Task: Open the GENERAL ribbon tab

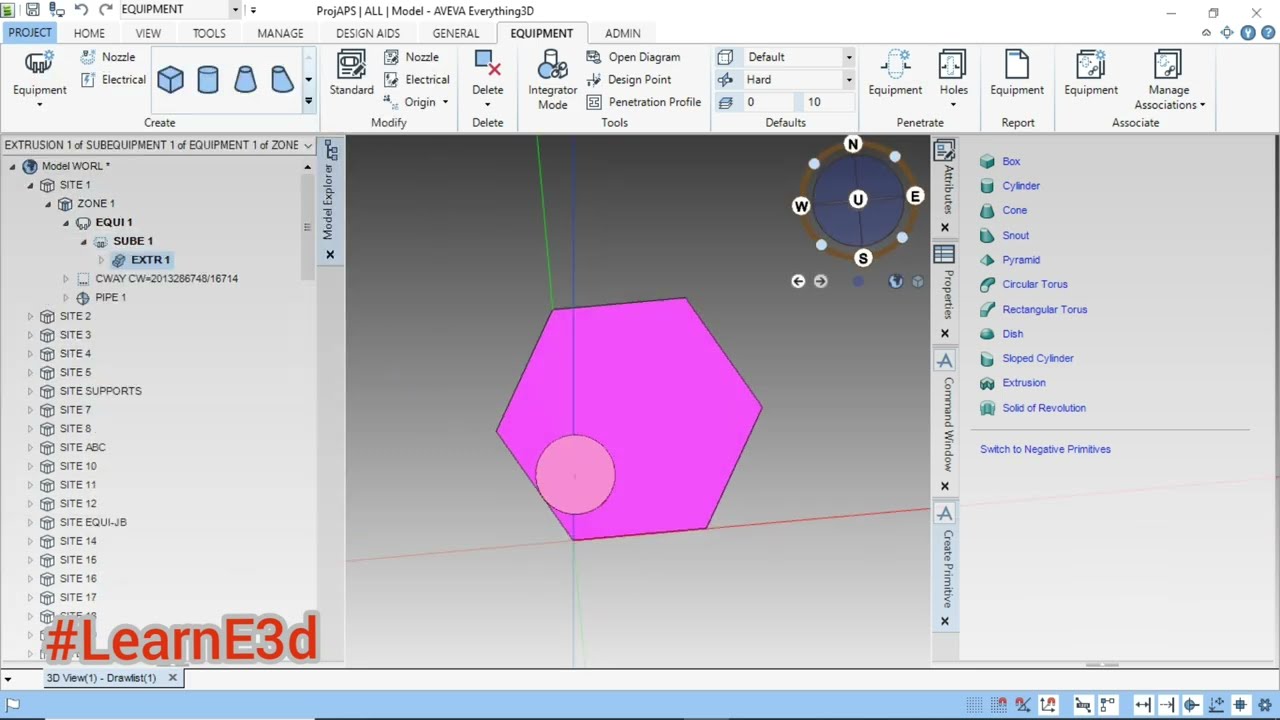Action: 456,33
